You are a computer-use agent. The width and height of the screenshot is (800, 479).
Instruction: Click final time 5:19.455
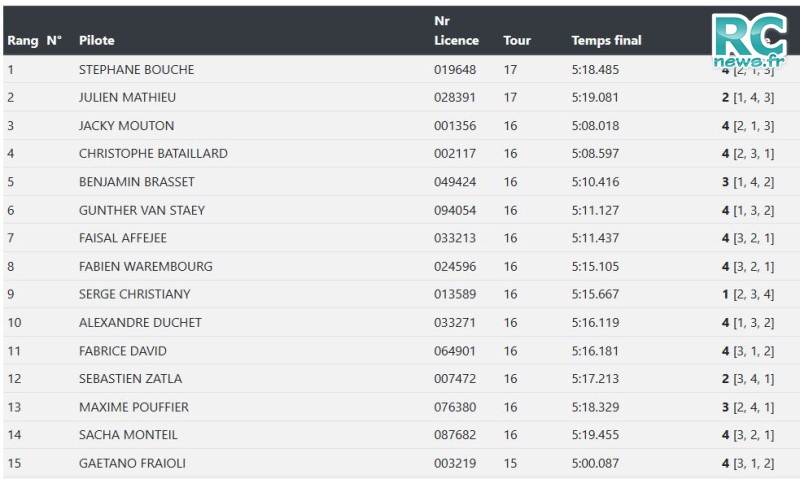click(595, 435)
